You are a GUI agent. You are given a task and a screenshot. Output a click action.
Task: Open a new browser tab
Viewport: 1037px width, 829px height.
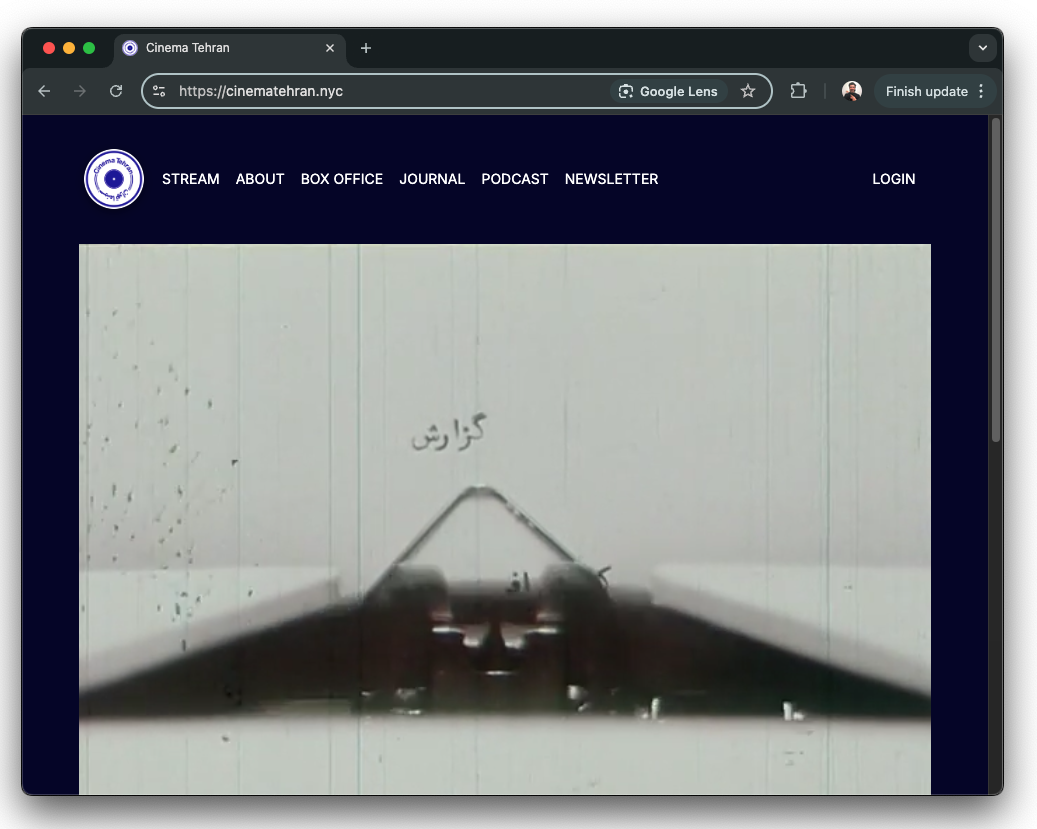pos(366,48)
